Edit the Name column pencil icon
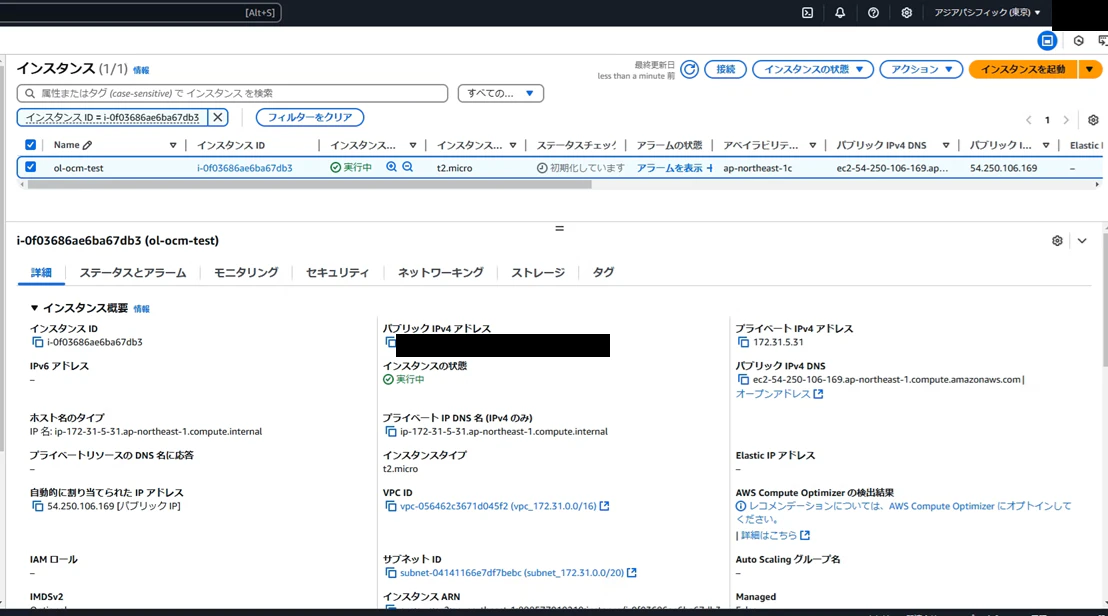The image size is (1108, 616). click(87, 146)
